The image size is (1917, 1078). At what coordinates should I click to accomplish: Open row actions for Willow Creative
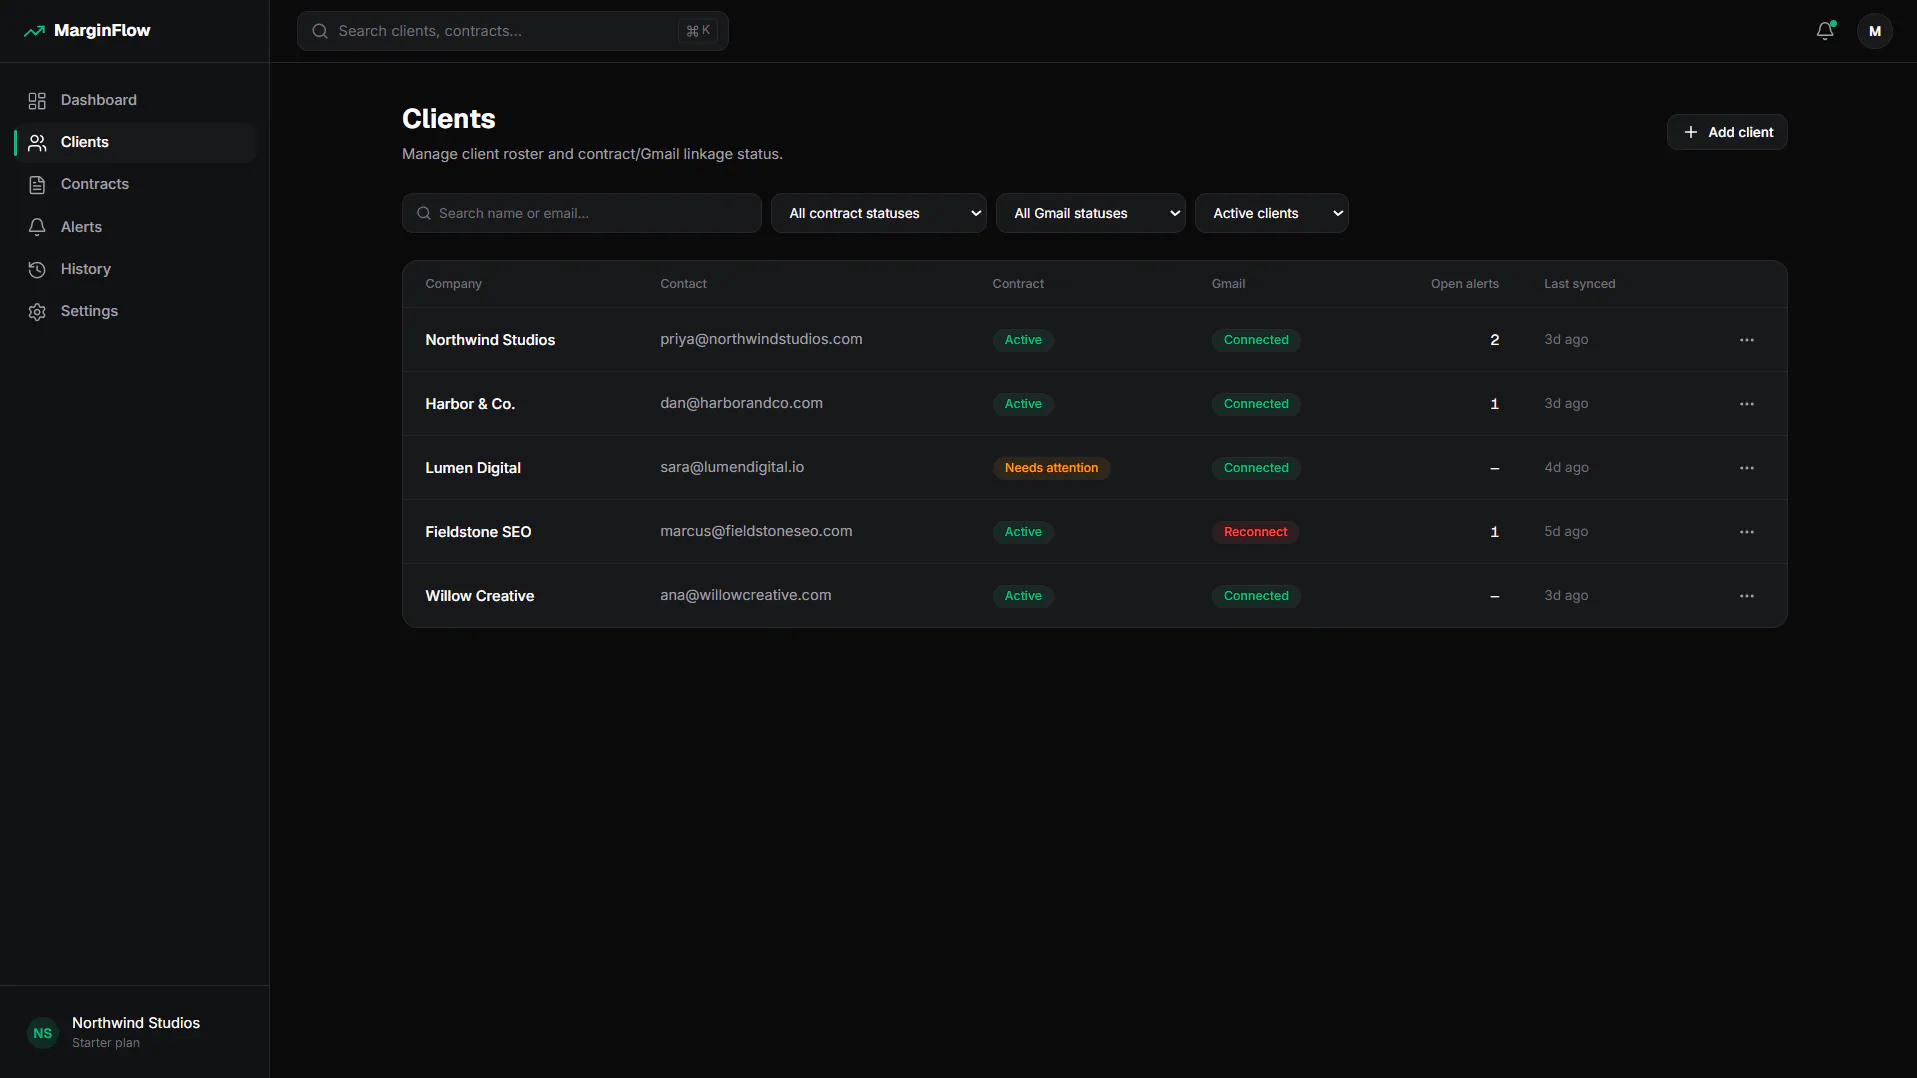[1746, 596]
